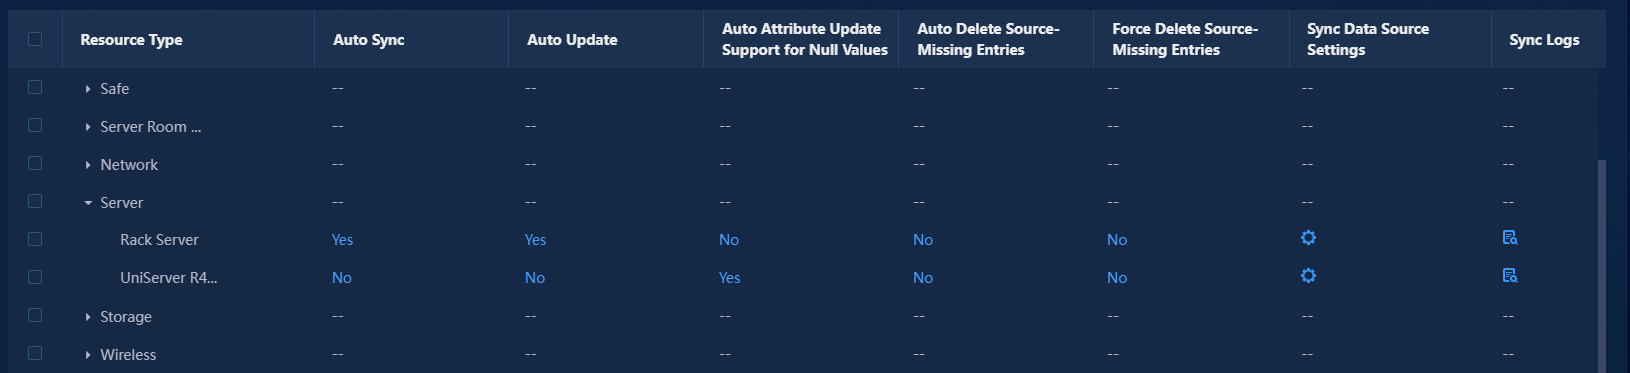The image size is (1630, 373).
Task: Expand the Network tree node
Action: click(88, 165)
